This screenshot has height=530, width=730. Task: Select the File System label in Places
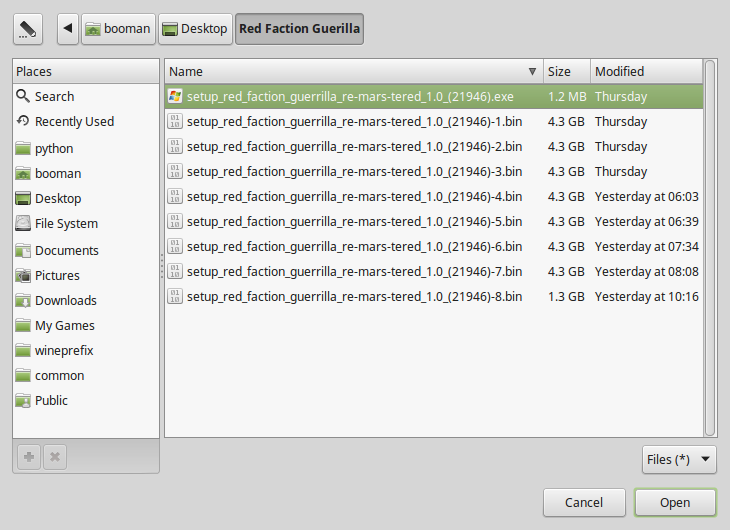(66, 224)
